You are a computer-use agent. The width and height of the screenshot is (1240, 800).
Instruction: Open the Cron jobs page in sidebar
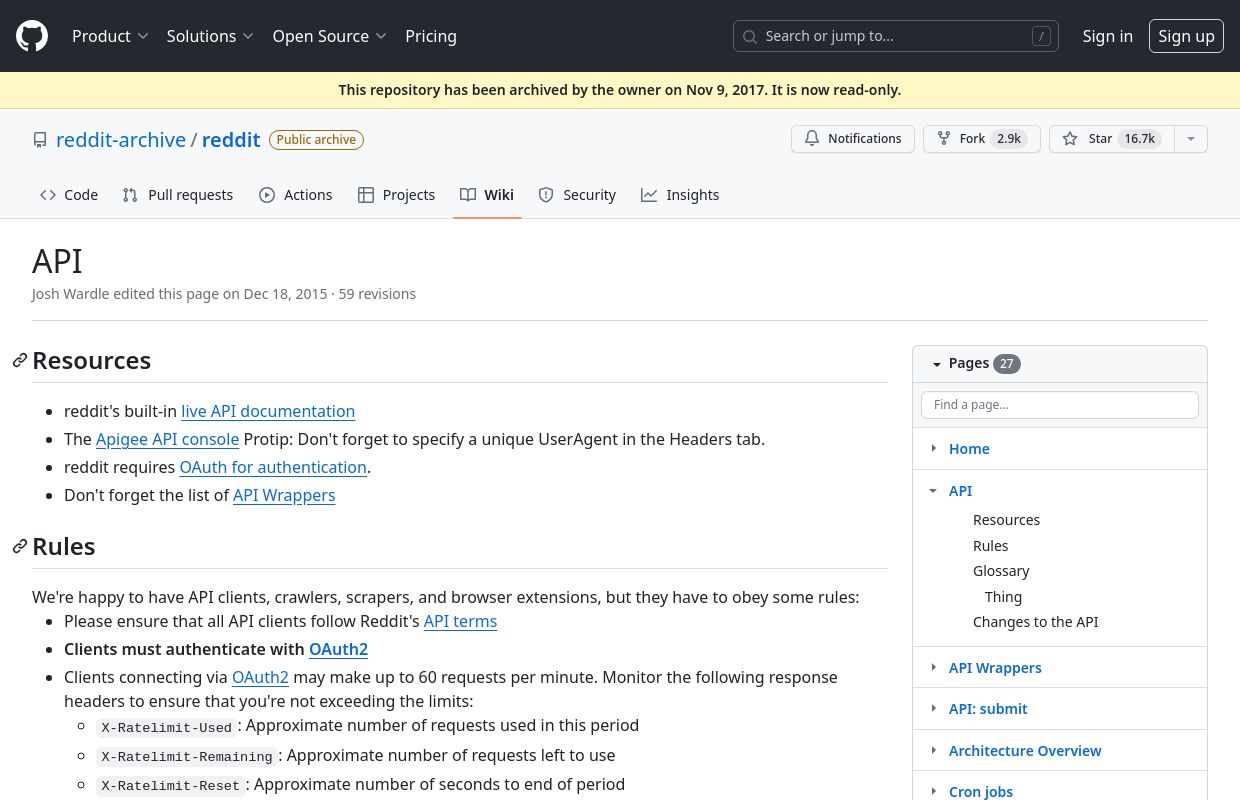point(981,792)
